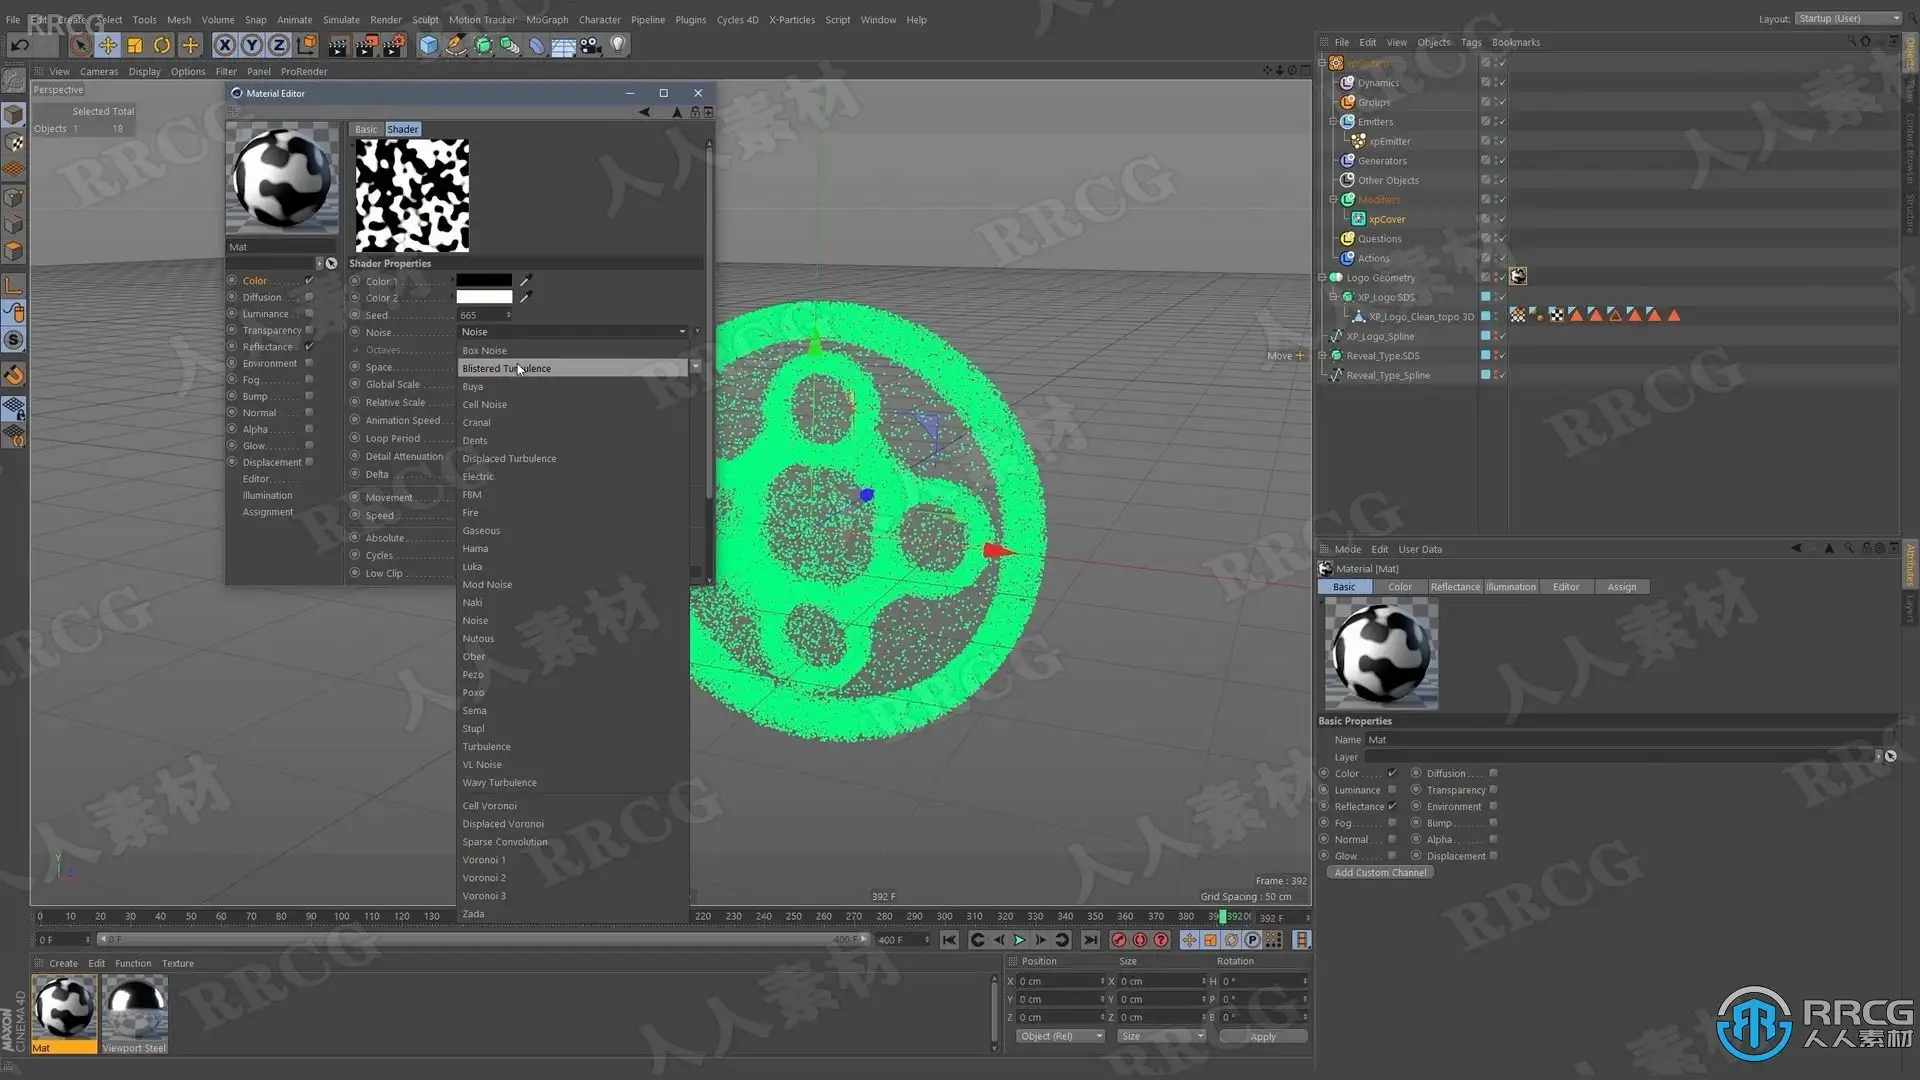Toggle the Diffusion channel checkbox in Material Editor
This screenshot has height=1080, width=1920.
(309, 297)
